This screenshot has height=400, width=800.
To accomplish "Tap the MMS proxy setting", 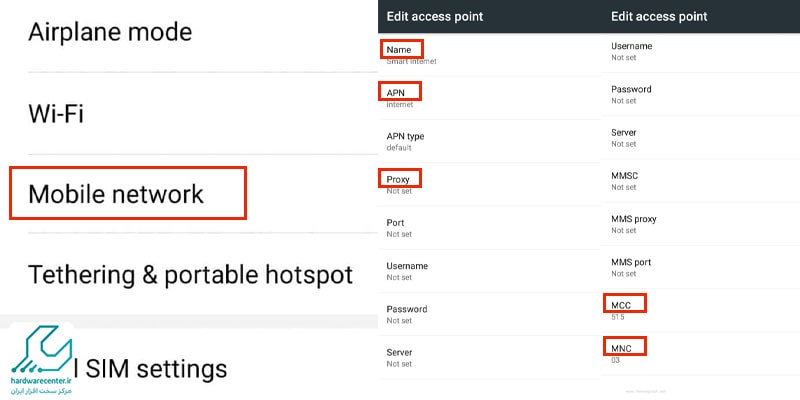I will (700, 224).
